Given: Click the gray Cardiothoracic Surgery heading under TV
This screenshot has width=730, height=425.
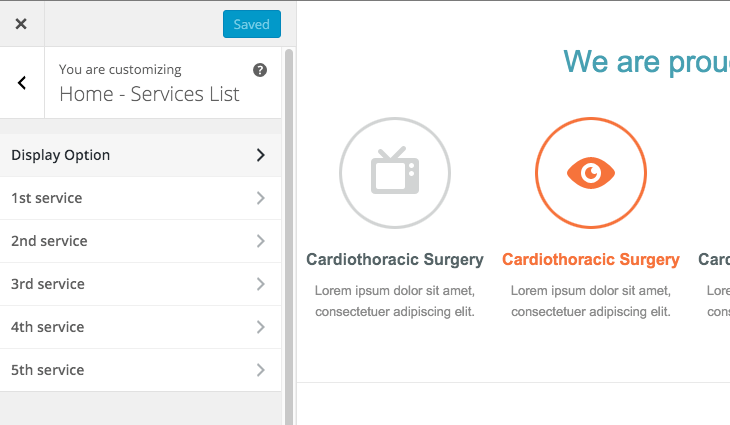Looking at the screenshot, I should 395,260.
